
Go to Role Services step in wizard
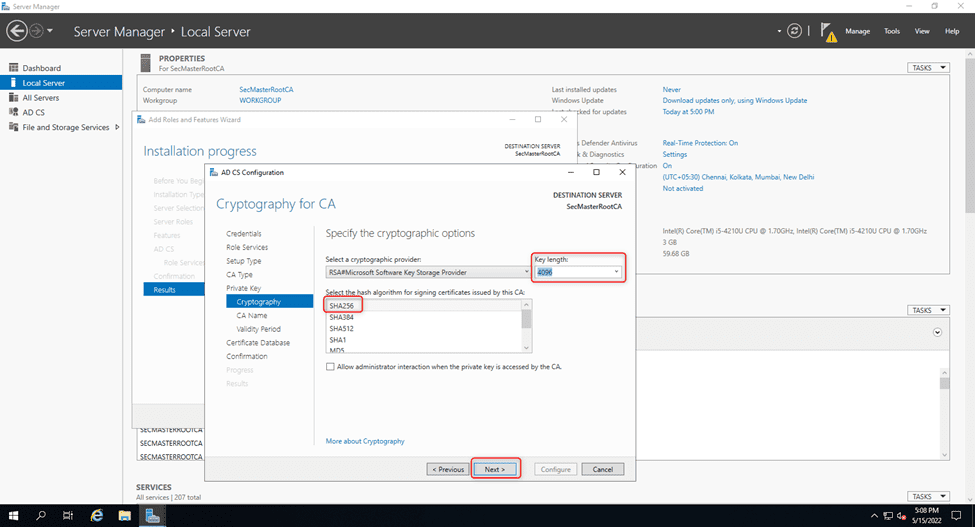[x=247, y=247]
